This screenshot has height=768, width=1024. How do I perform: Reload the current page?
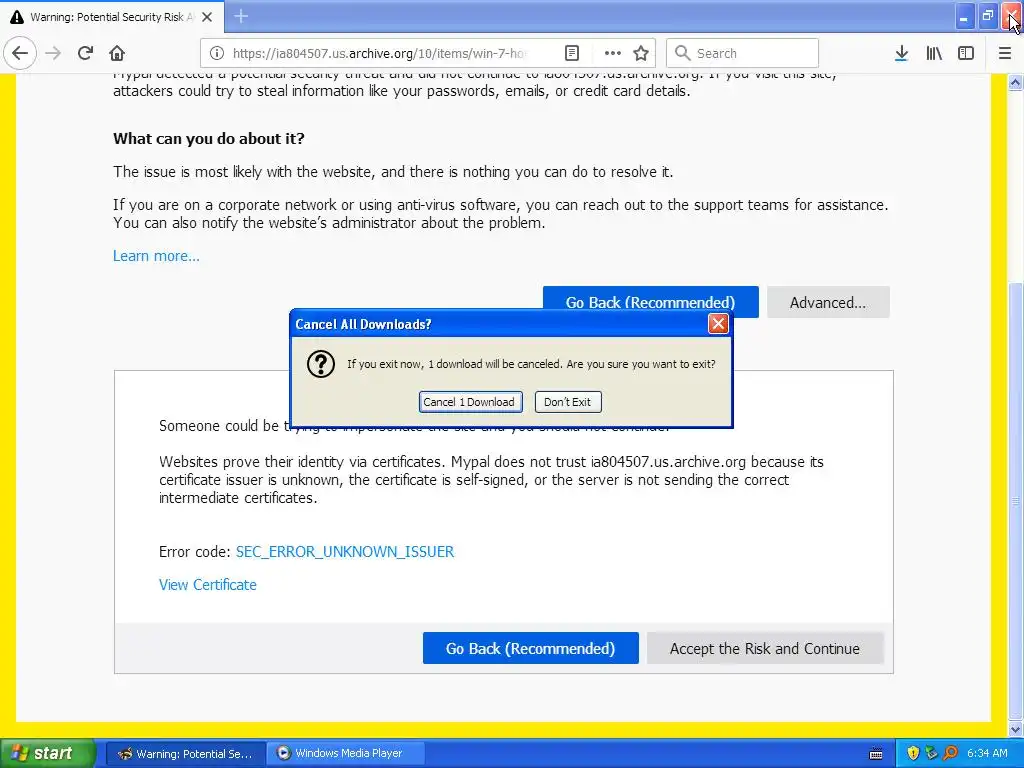85,53
